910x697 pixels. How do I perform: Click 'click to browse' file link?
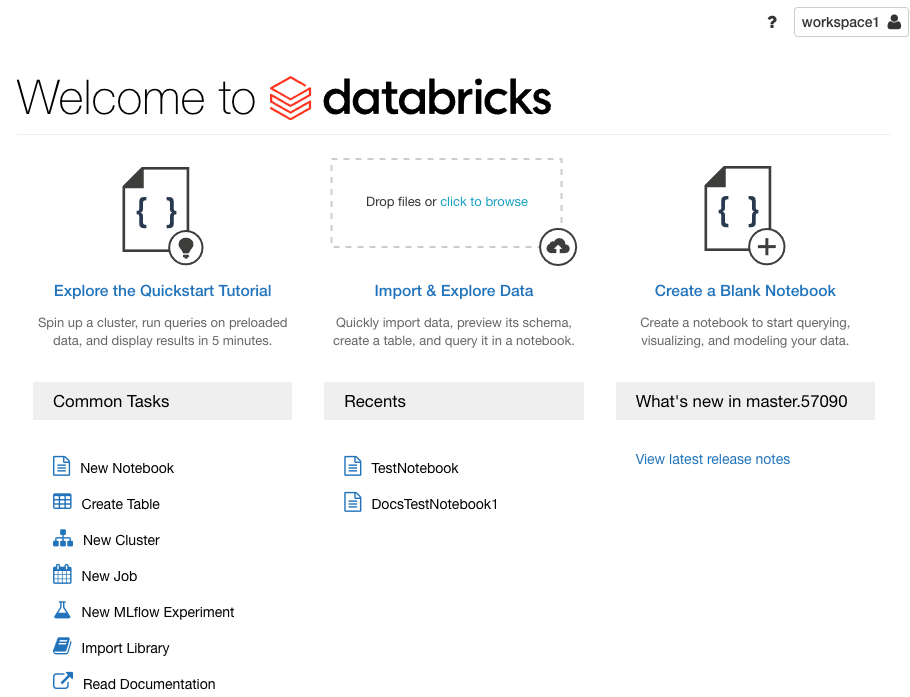pos(484,202)
